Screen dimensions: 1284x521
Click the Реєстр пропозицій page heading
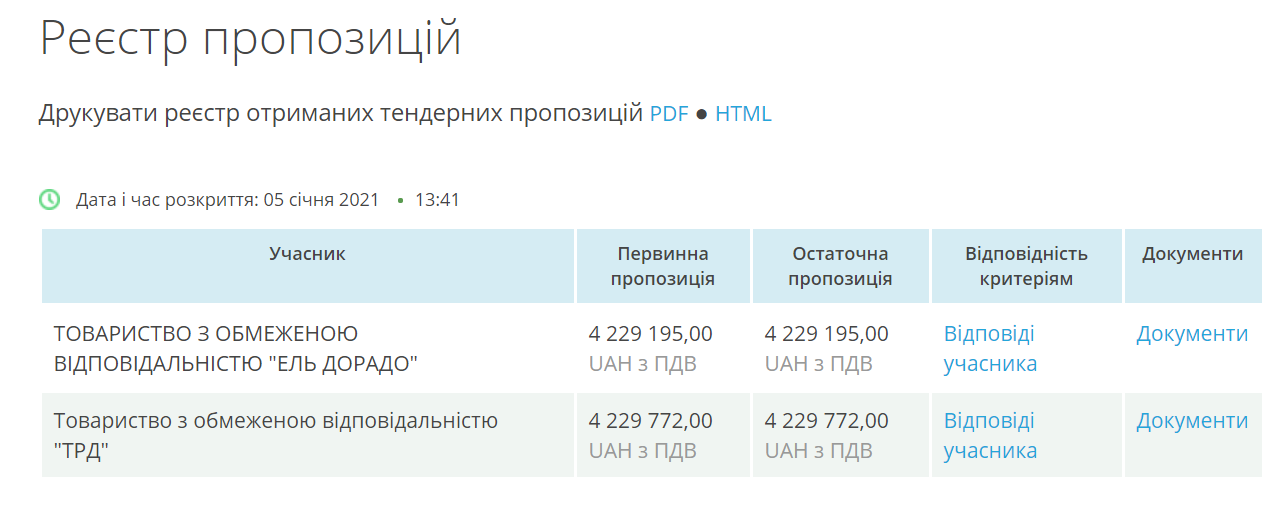(x=251, y=40)
